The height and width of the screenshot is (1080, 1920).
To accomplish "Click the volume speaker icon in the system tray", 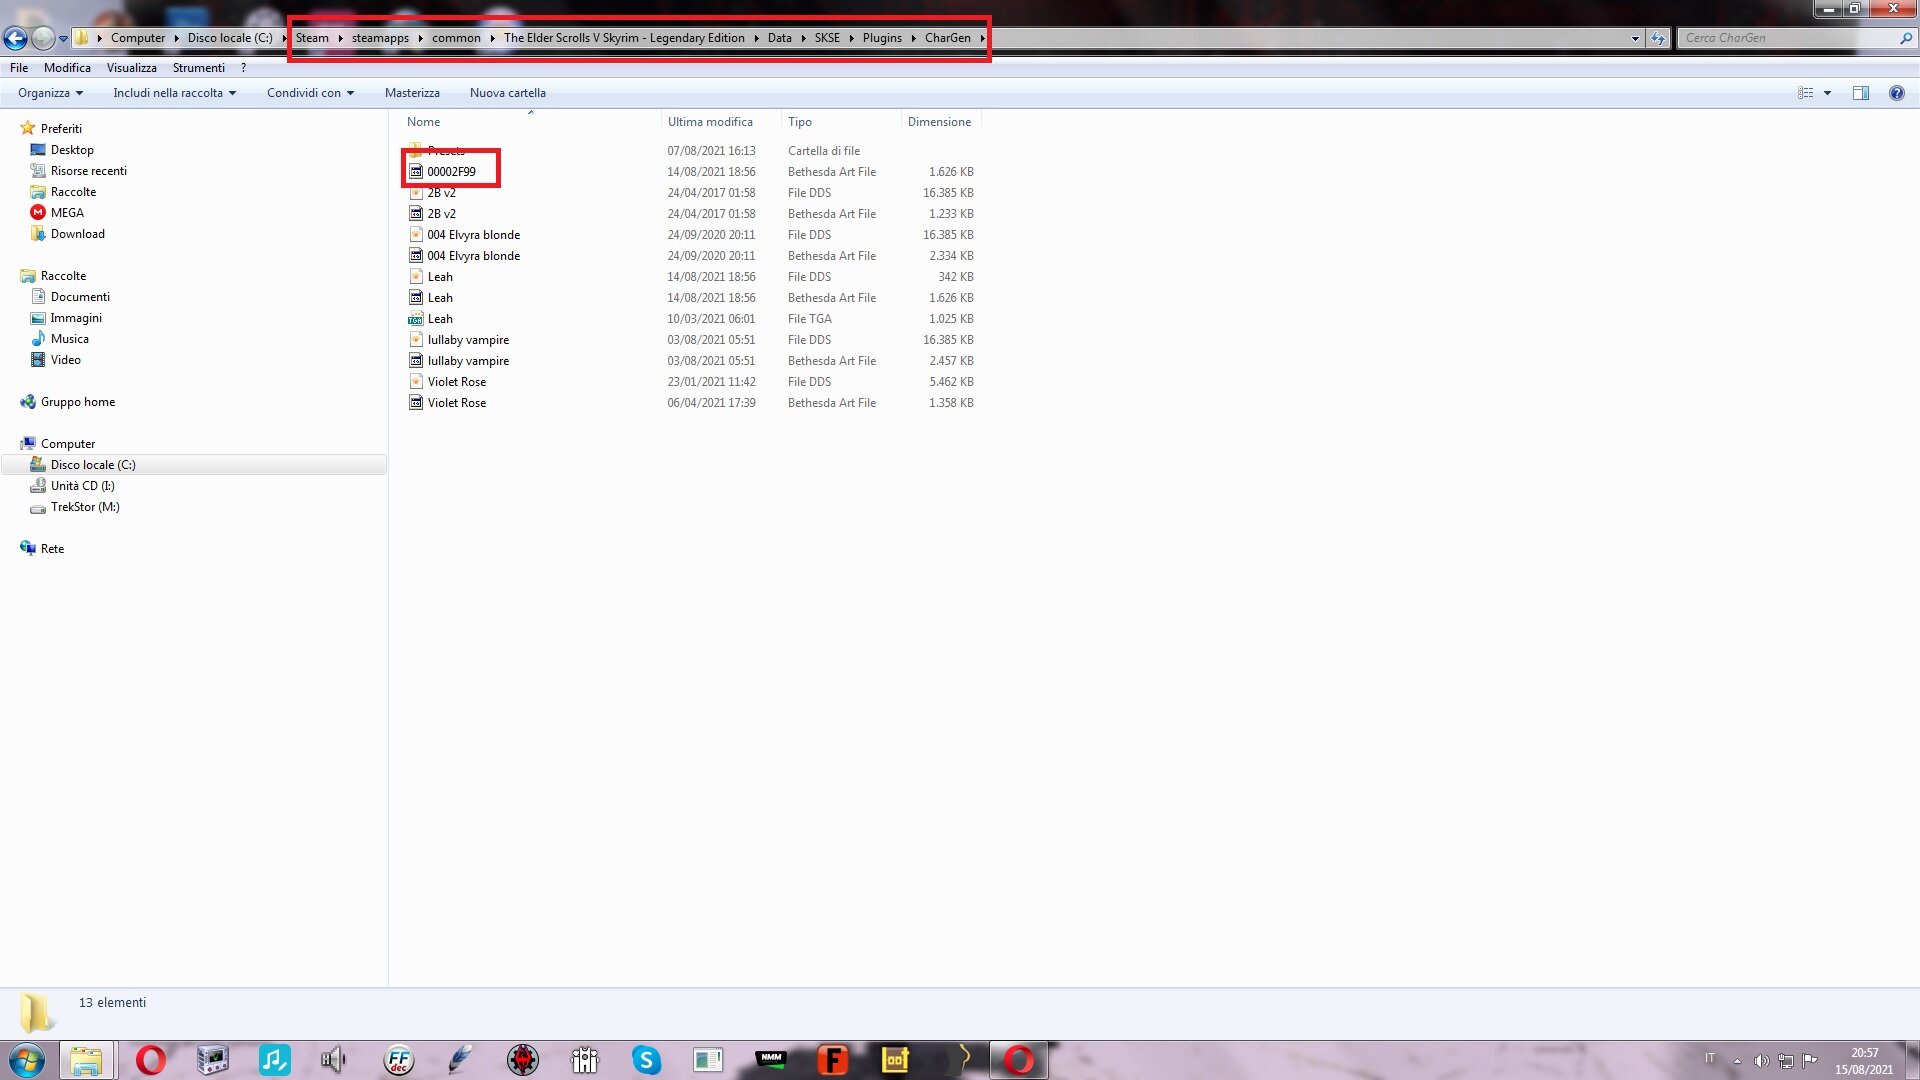I will (1761, 1061).
